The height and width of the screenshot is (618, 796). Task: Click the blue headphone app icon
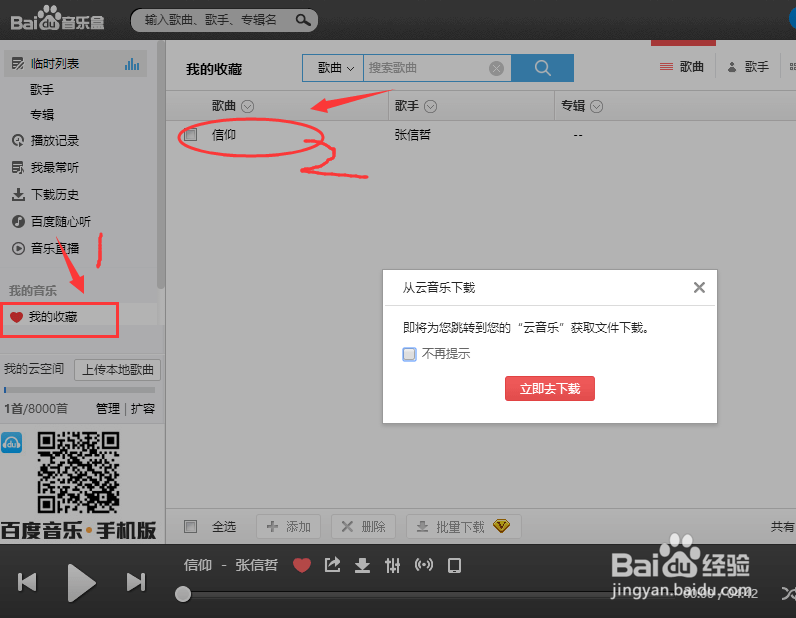(12, 443)
